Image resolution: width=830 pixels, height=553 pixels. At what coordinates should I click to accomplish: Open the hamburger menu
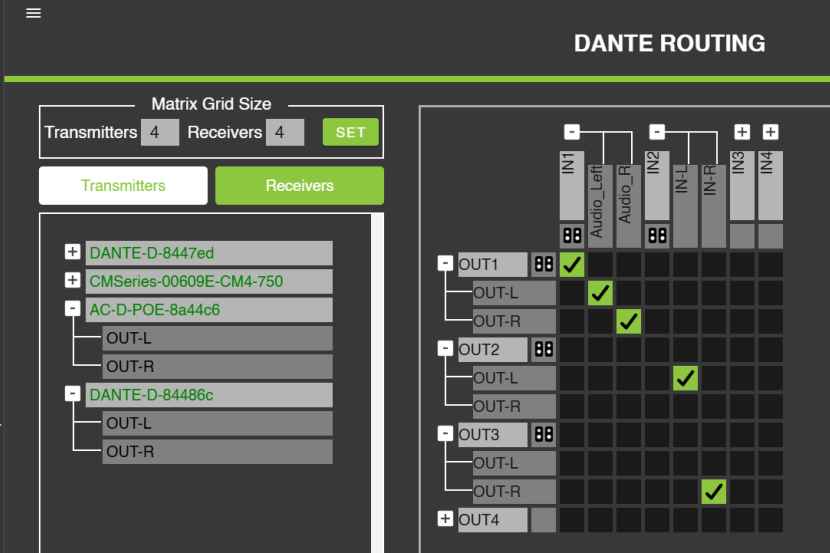pos(33,13)
